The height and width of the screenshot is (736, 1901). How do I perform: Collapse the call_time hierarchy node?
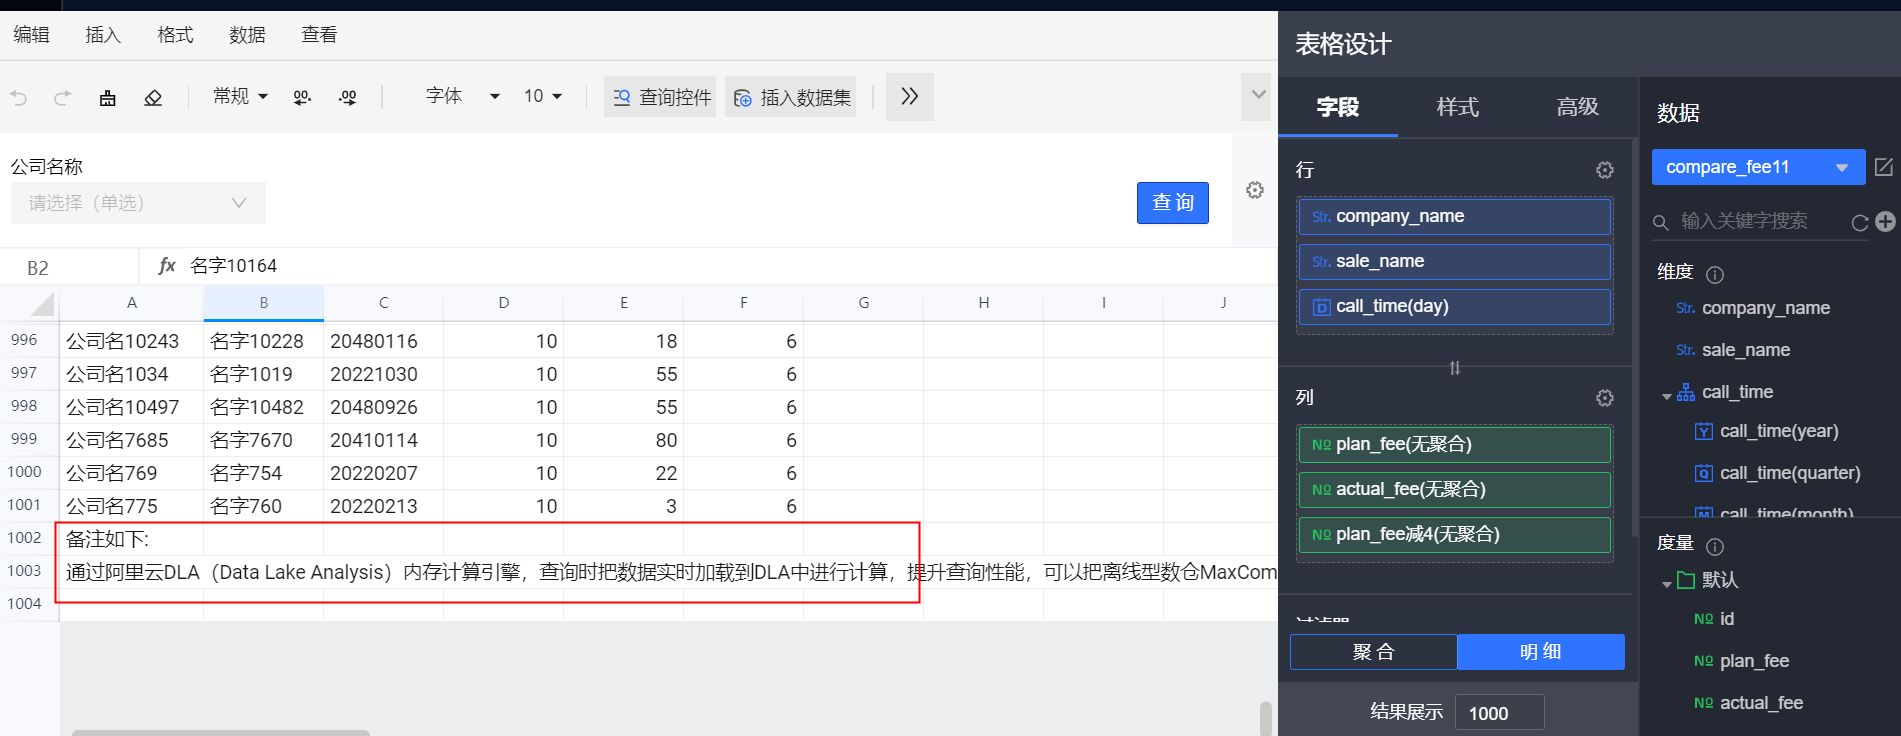point(1666,395)
